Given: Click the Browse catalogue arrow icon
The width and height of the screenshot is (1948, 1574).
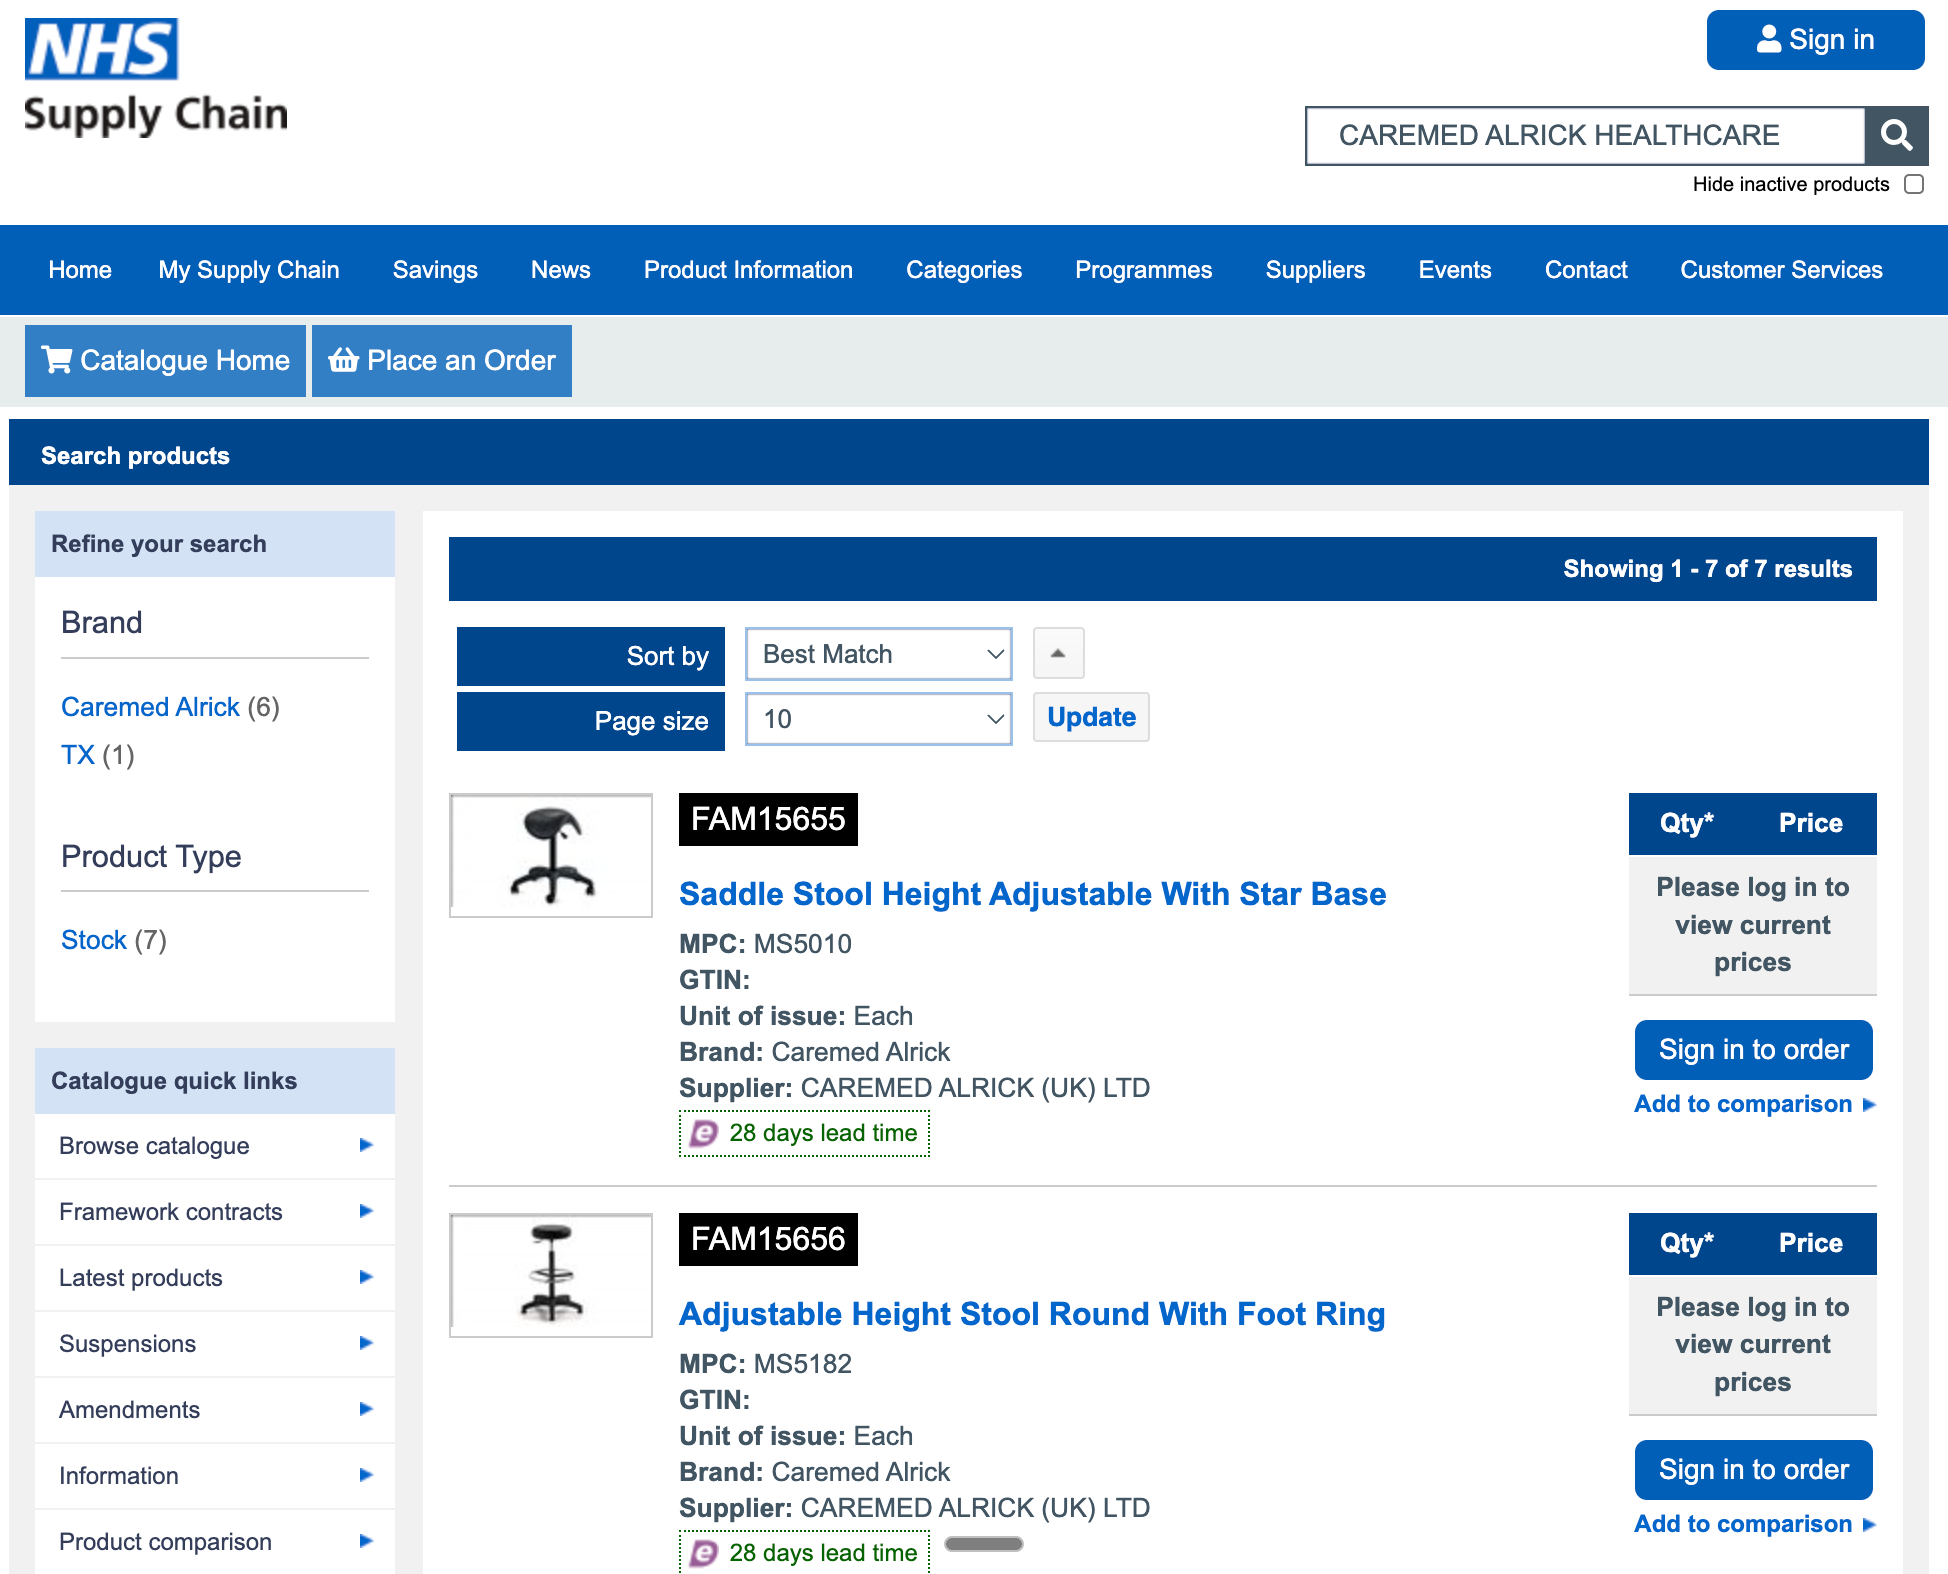Looking at the screenshot, I should [366, 1145].
